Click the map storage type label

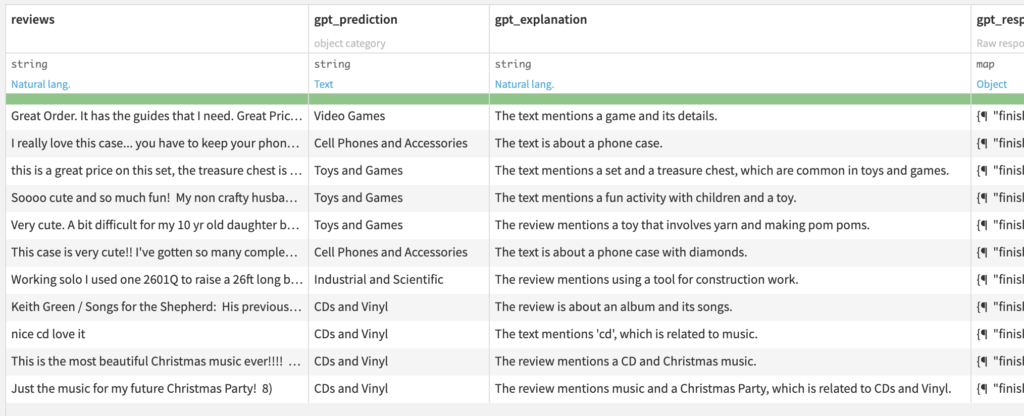[985, 65]
